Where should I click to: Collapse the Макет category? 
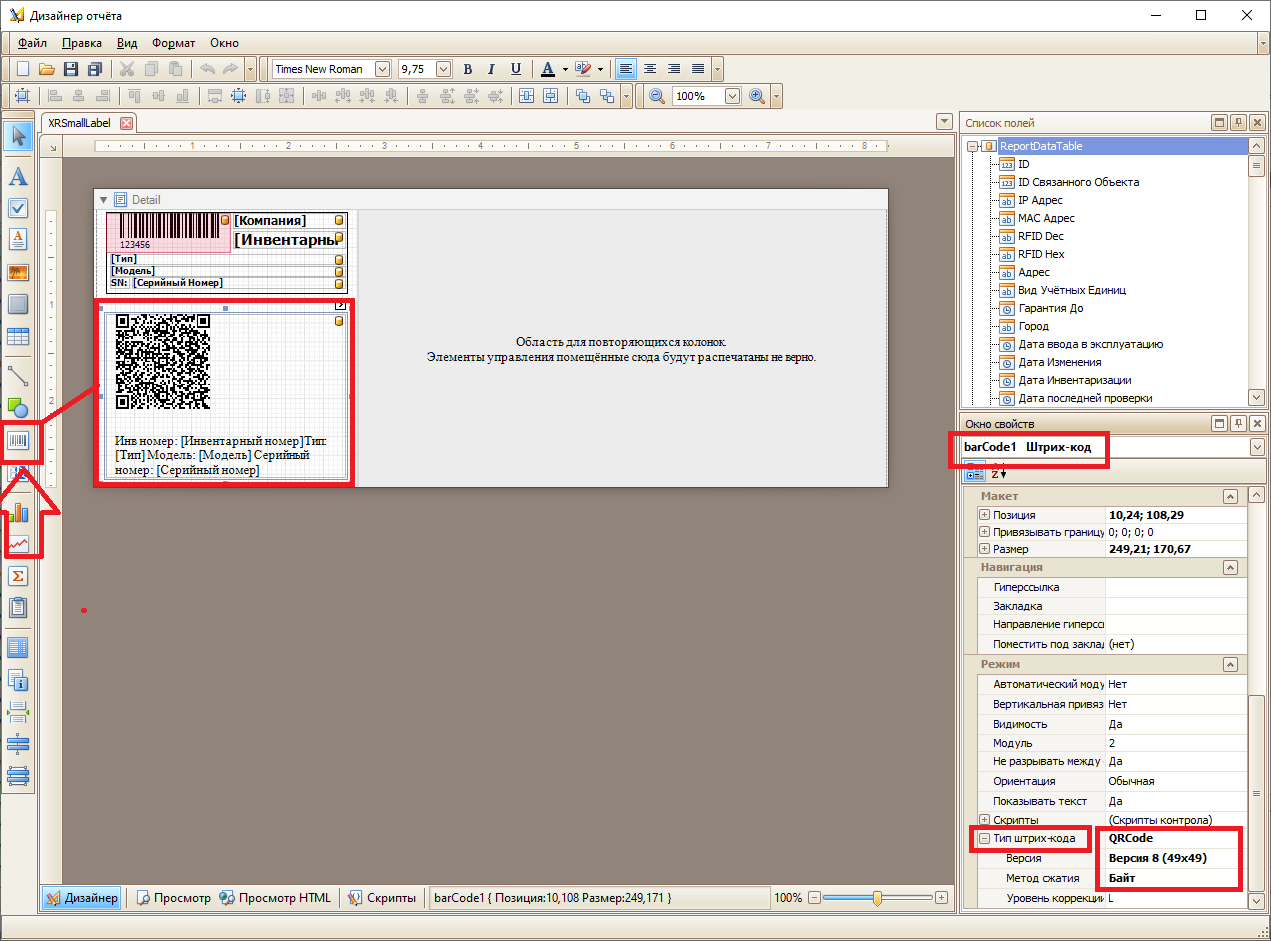click(x=1229, y=496)
